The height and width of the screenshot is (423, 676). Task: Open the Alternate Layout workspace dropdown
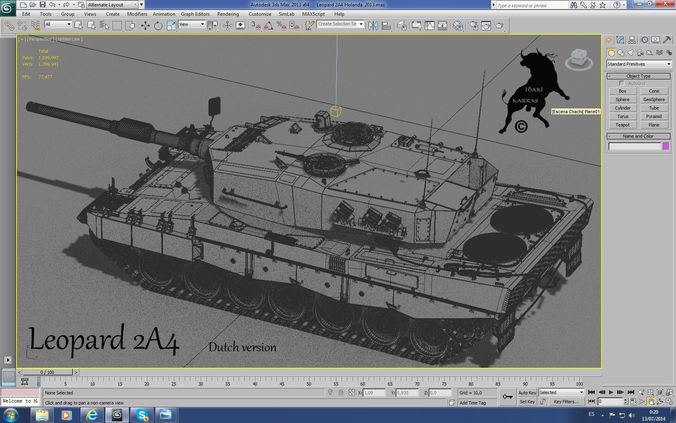tap(113, 5)
